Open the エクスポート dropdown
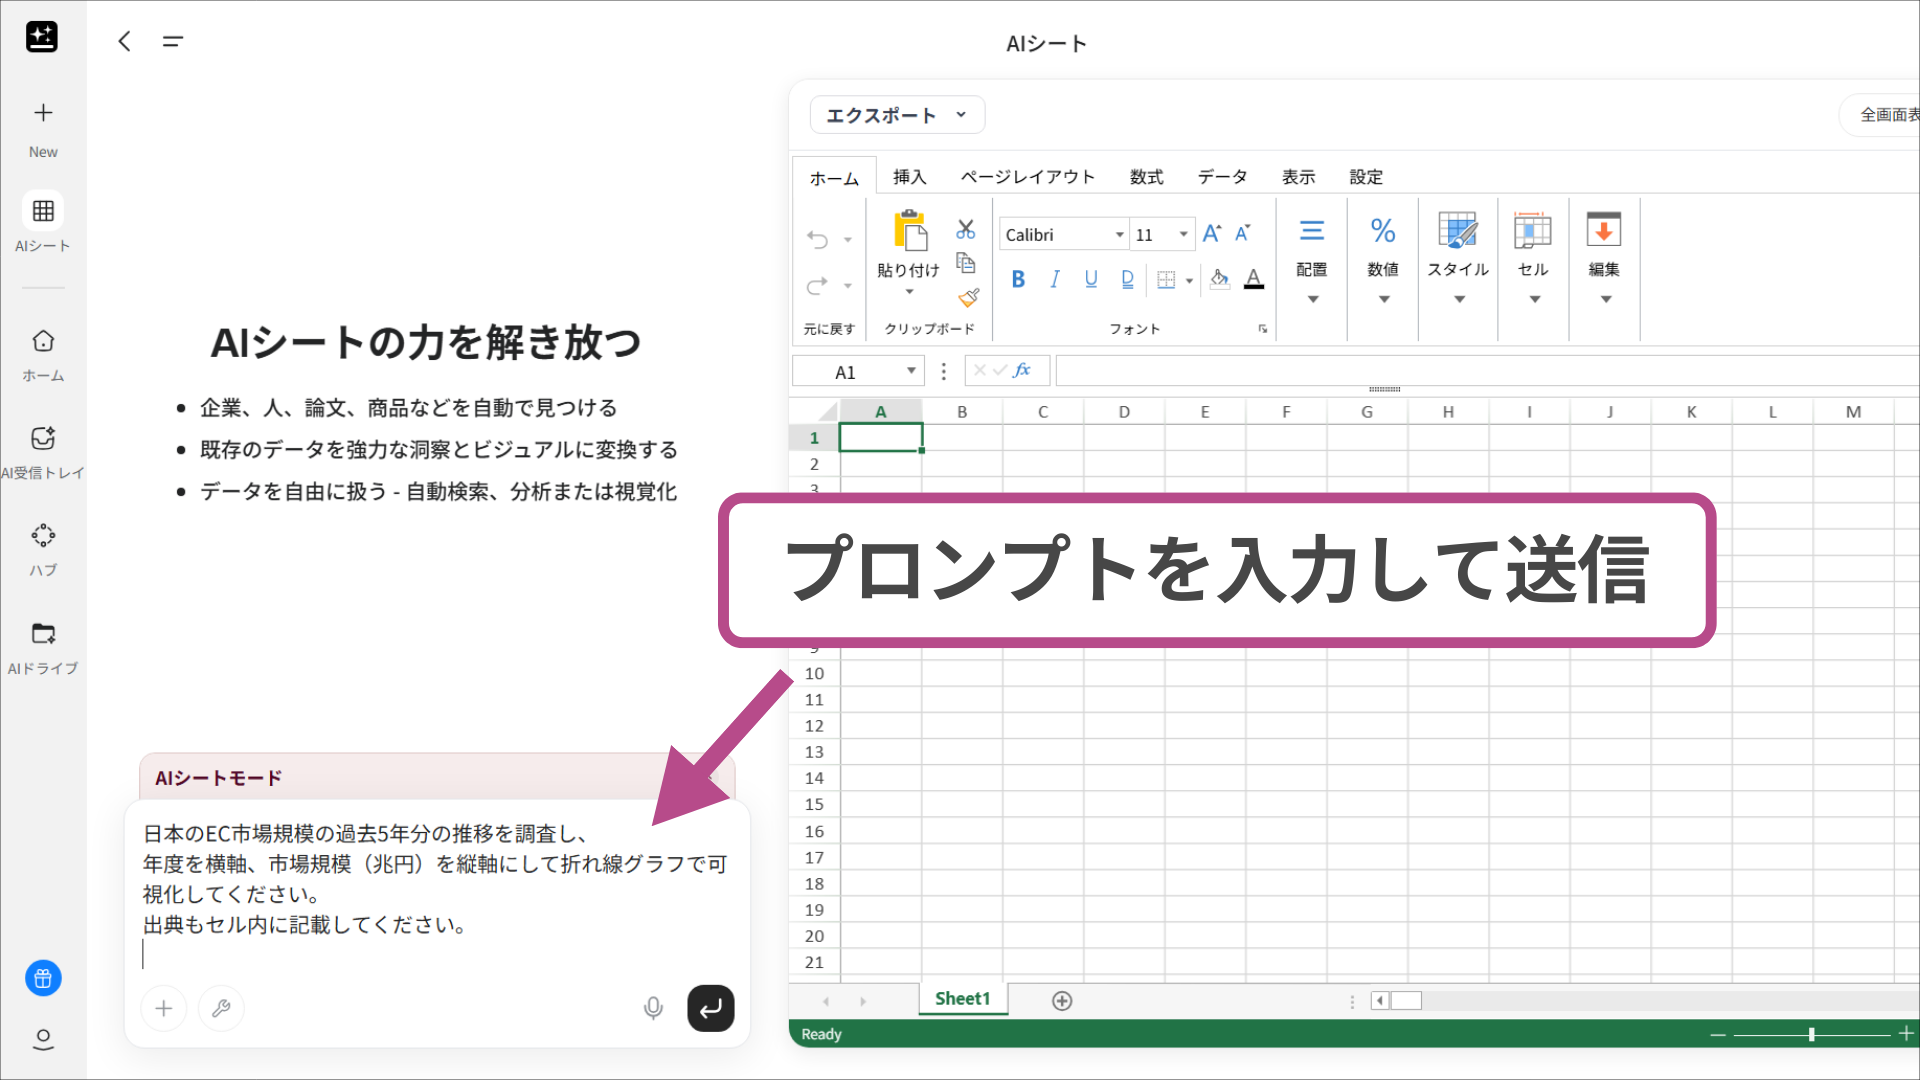This screenshot has height=1080, width=1920. 895,114
